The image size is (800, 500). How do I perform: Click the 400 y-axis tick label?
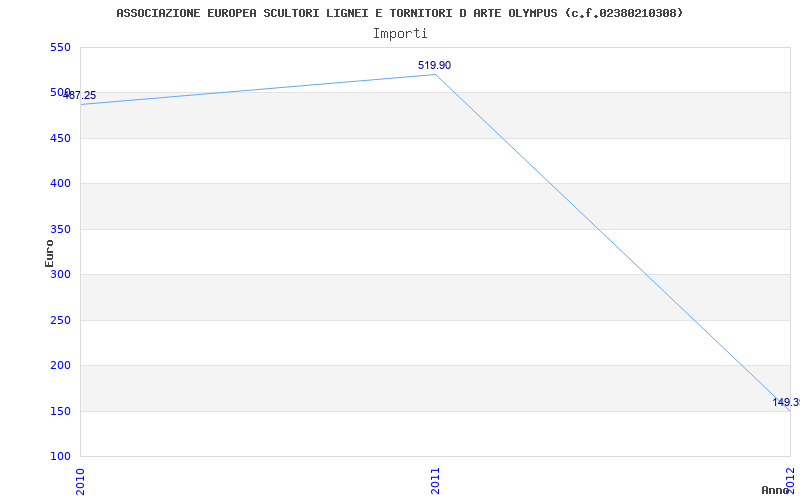tap(60, 184)
